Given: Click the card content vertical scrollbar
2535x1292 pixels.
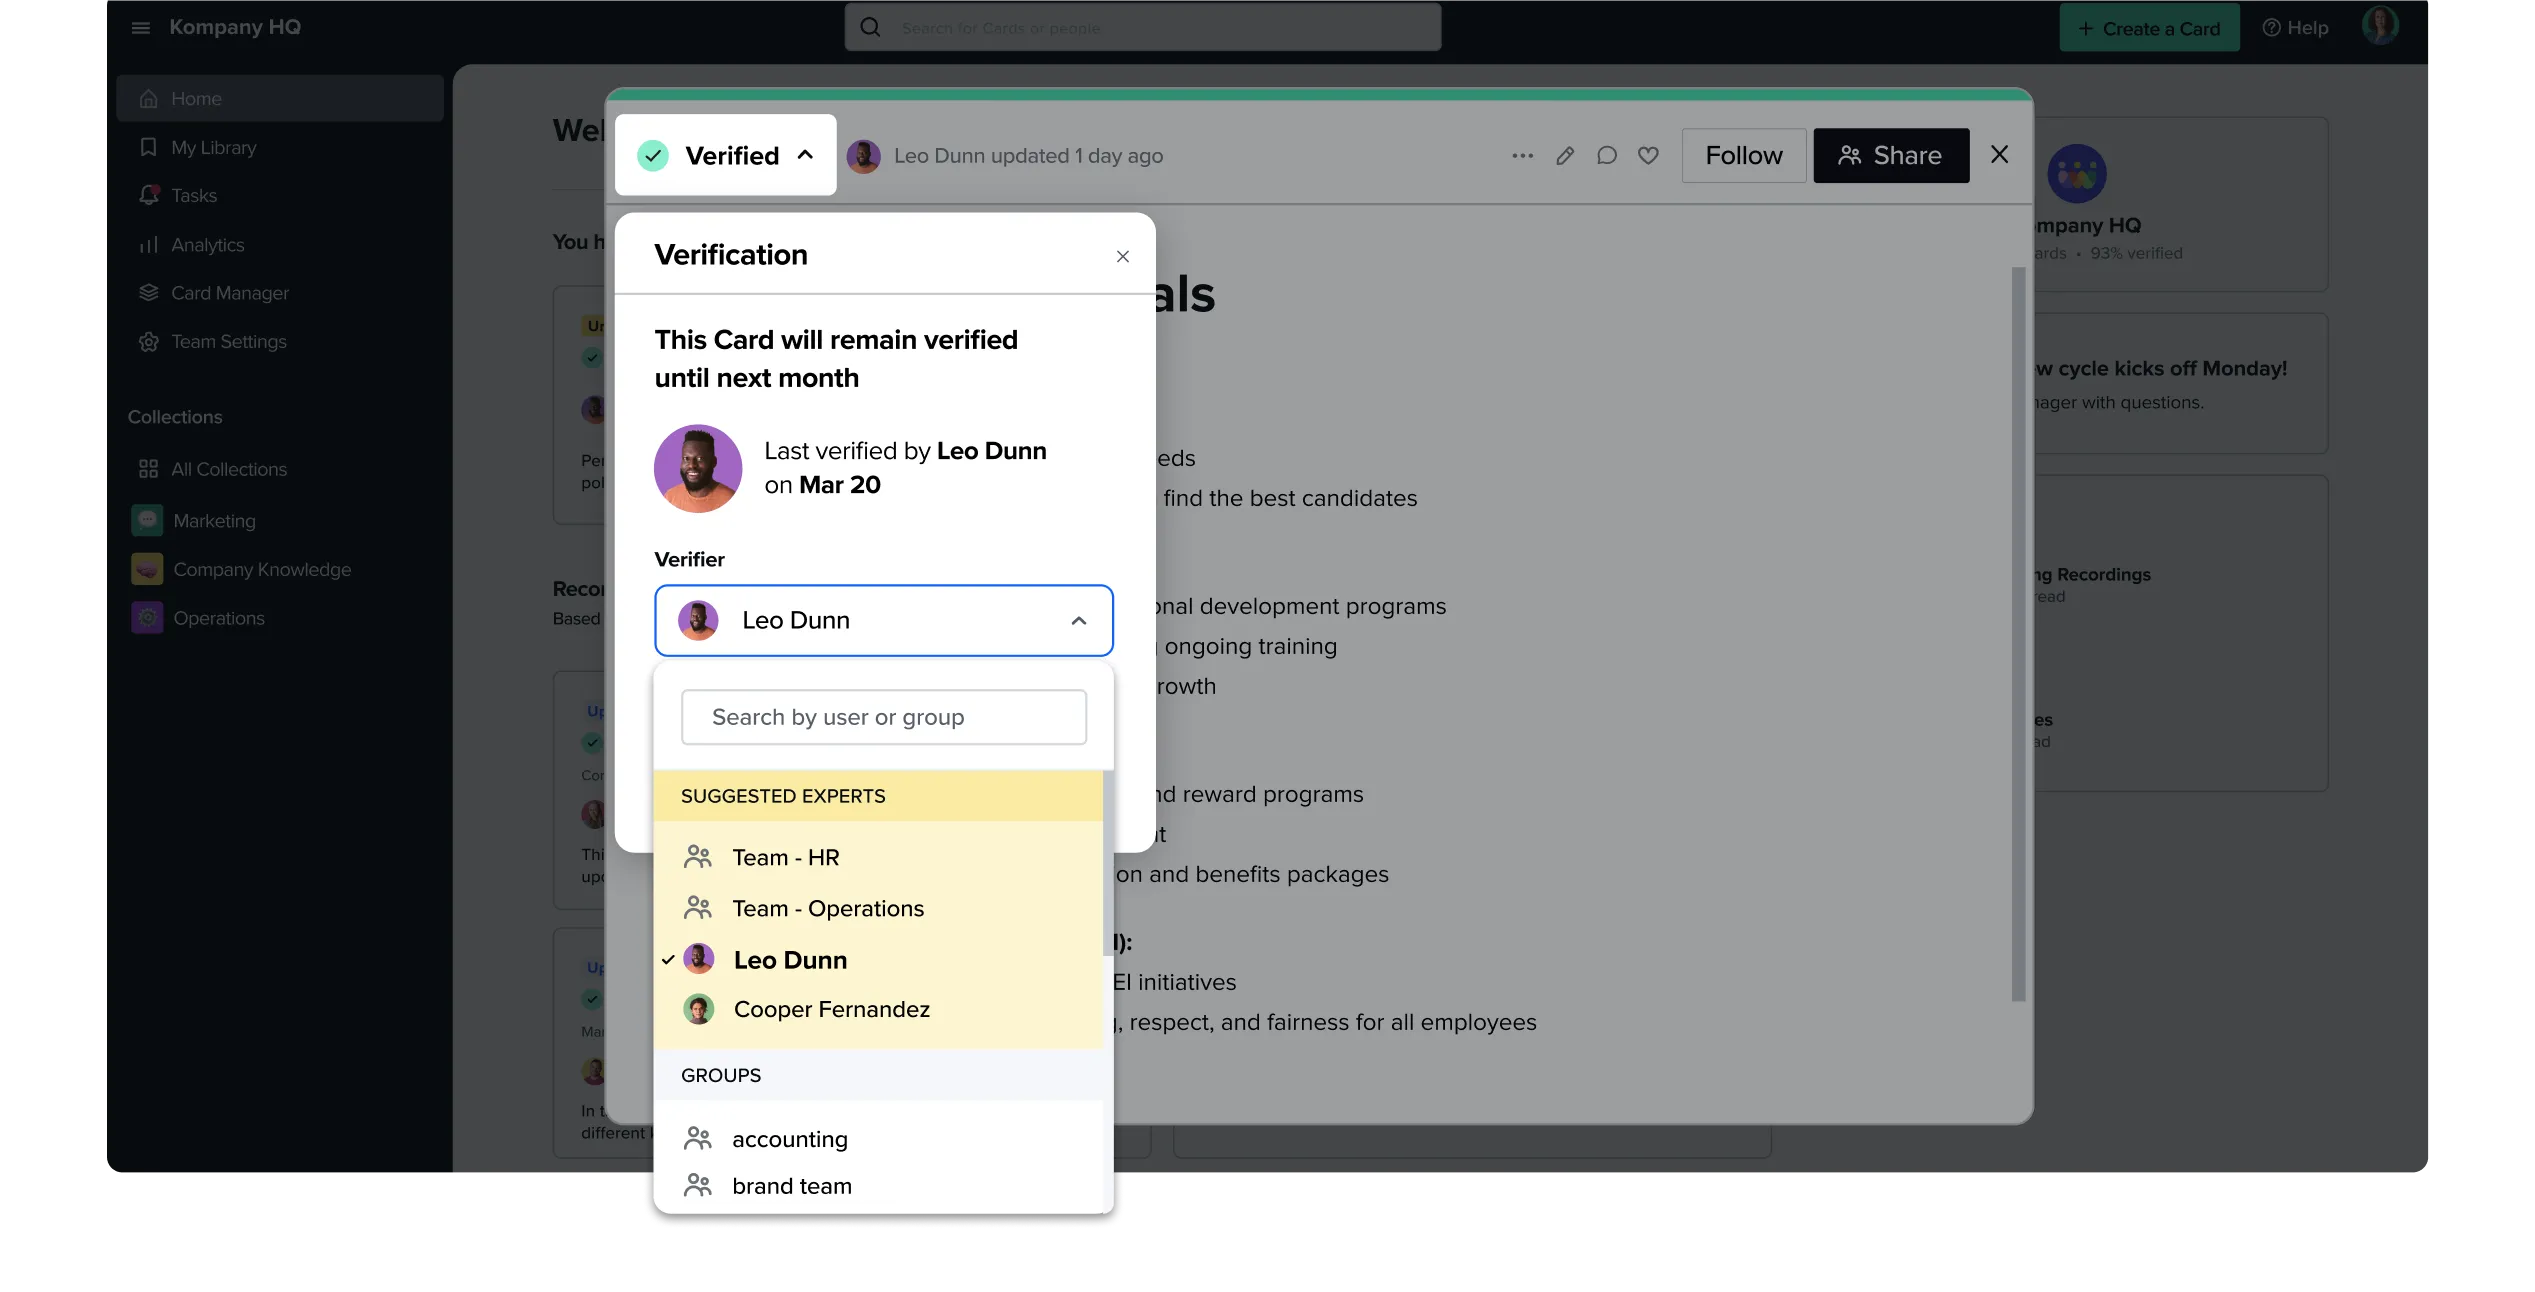Looking at the screenshot, I should click(2018, 632).
